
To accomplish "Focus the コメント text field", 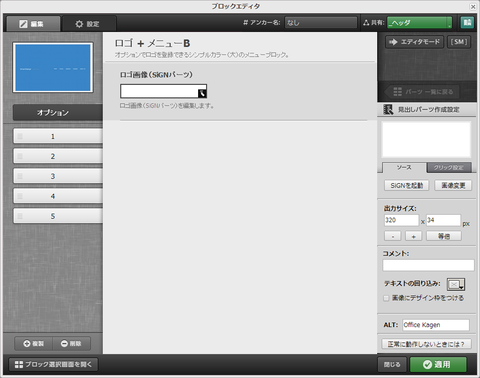I will pos(428,265).
